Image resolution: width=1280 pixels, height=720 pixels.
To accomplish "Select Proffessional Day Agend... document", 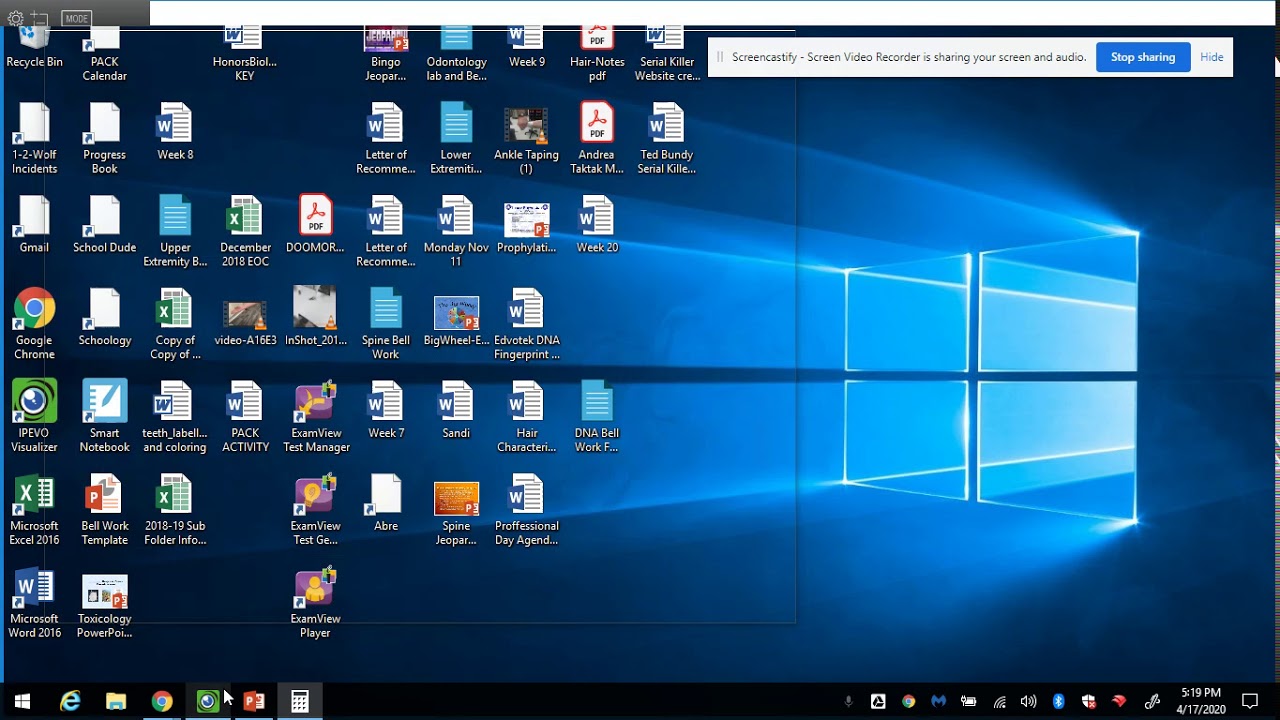I will [526, 510].
